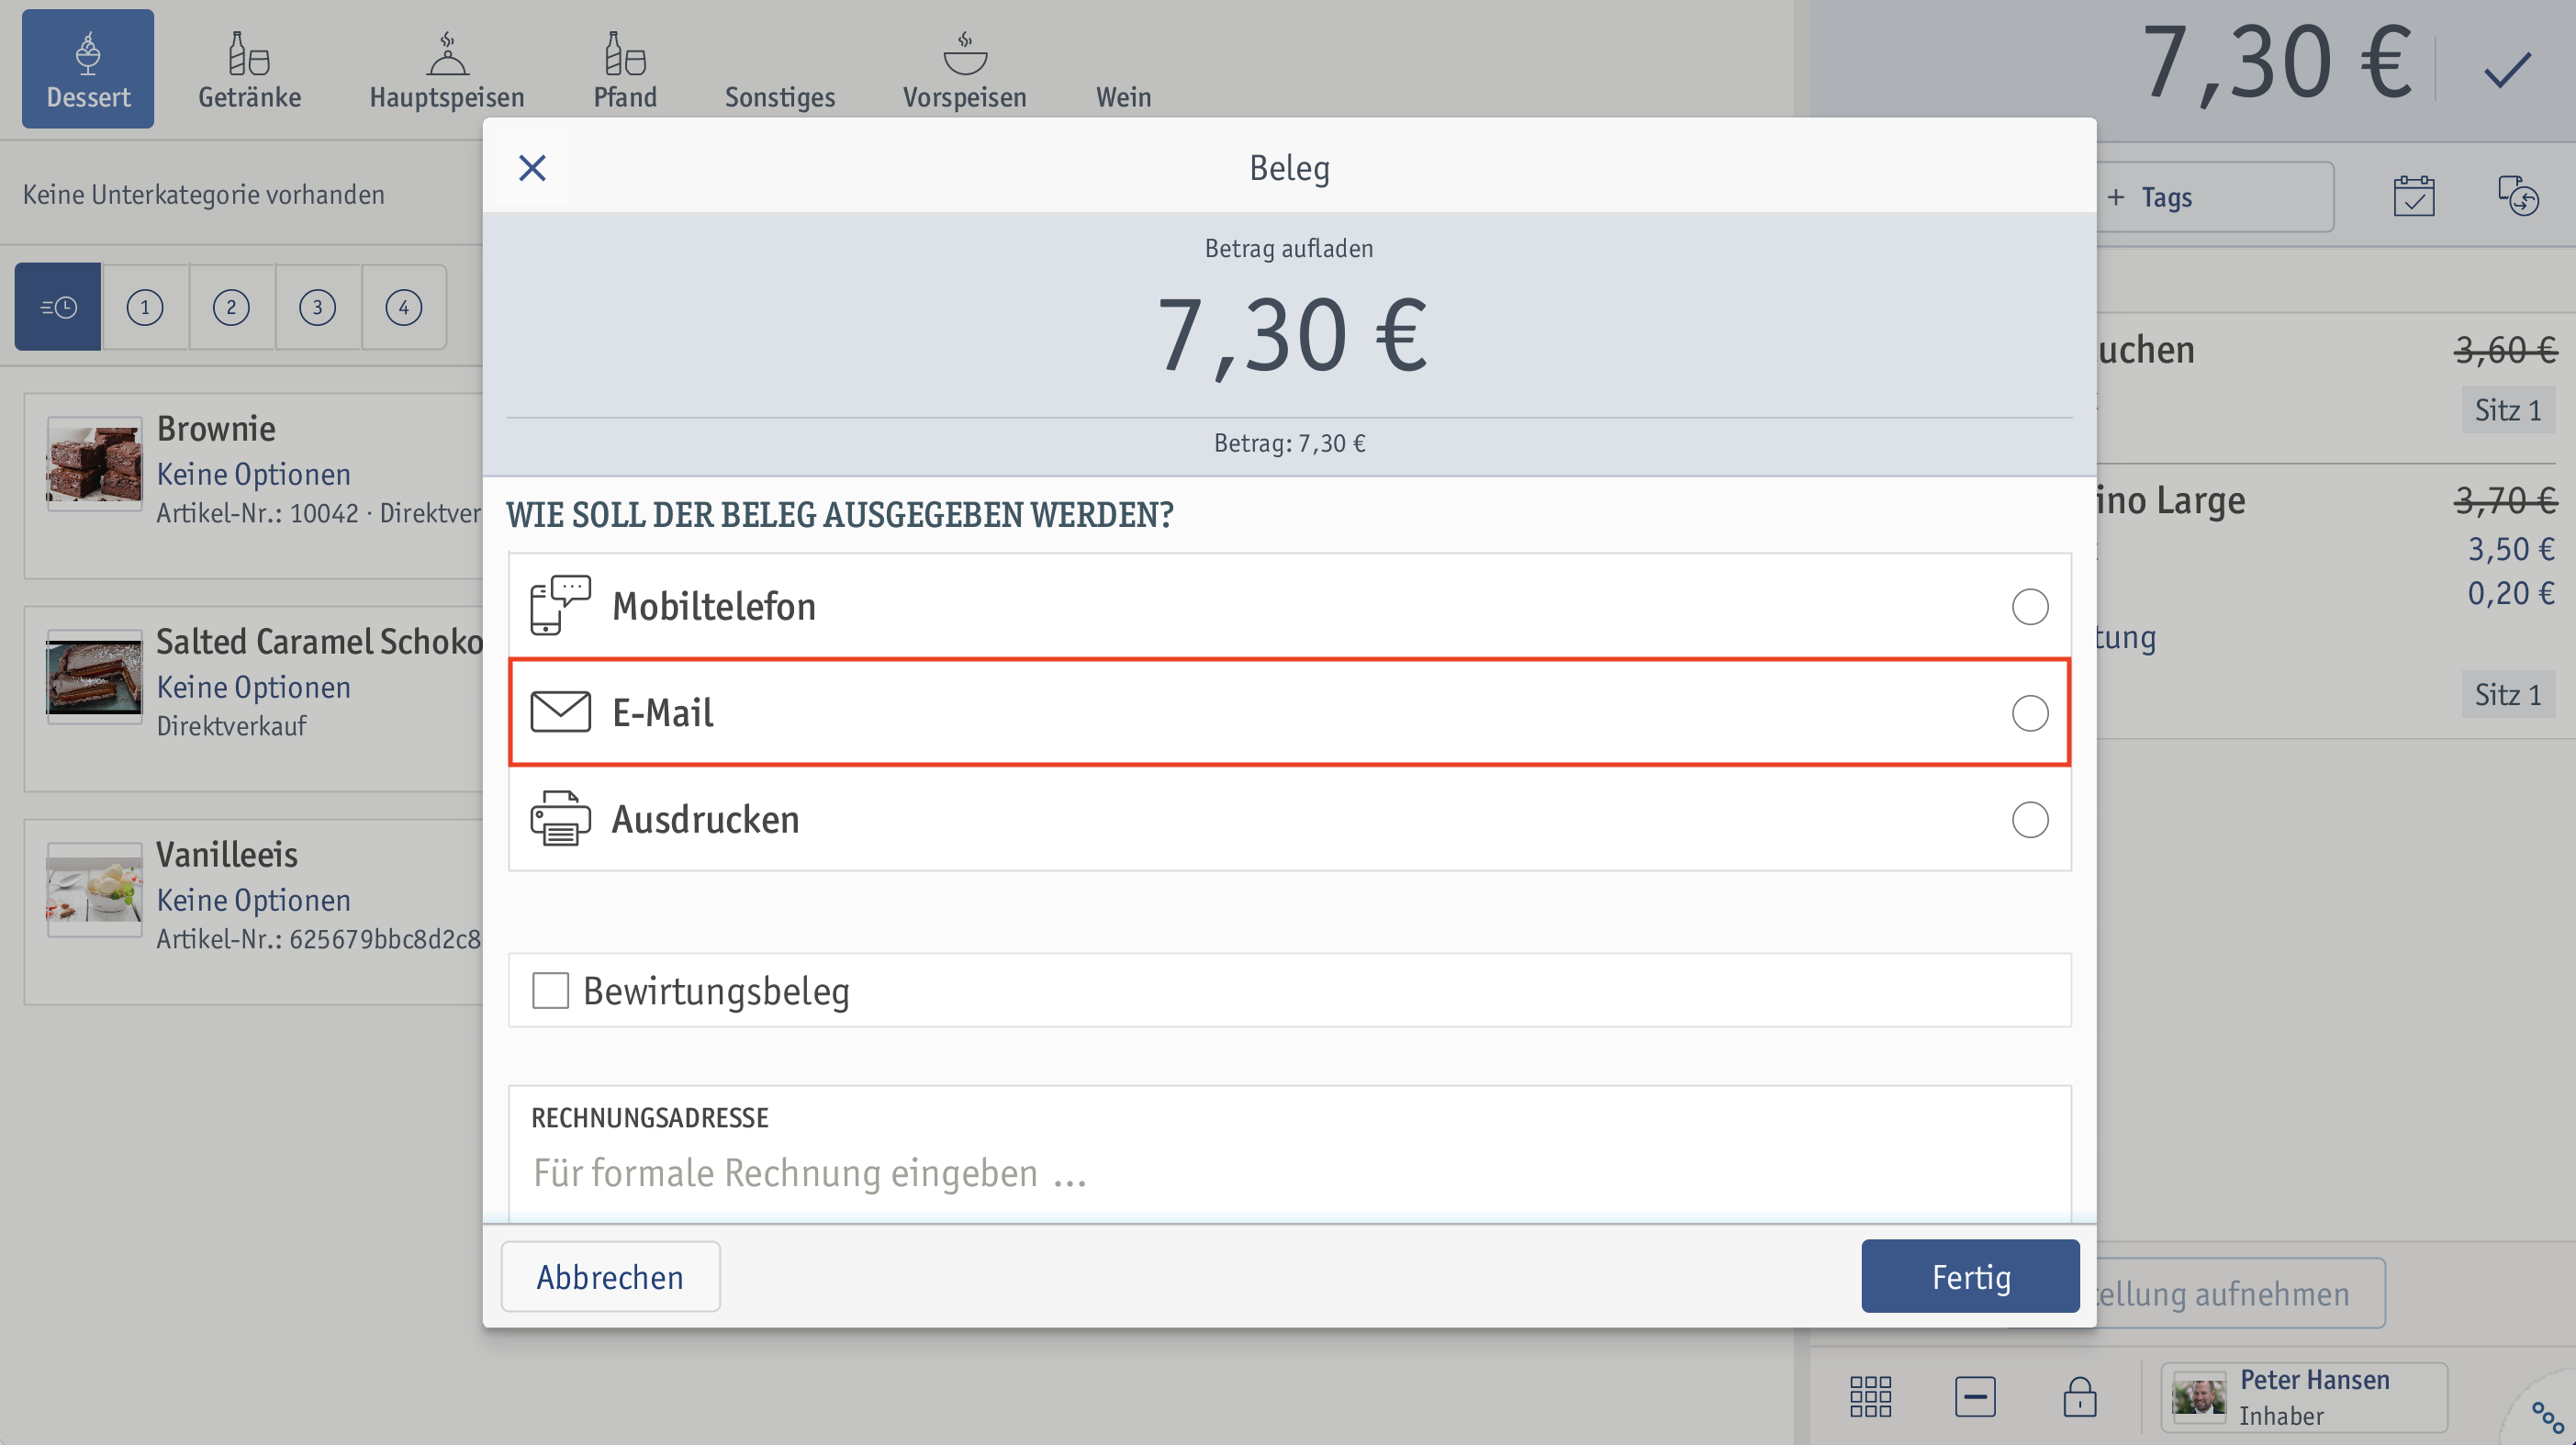Open Peter Hansen user profile

tap(2303, 1397)
